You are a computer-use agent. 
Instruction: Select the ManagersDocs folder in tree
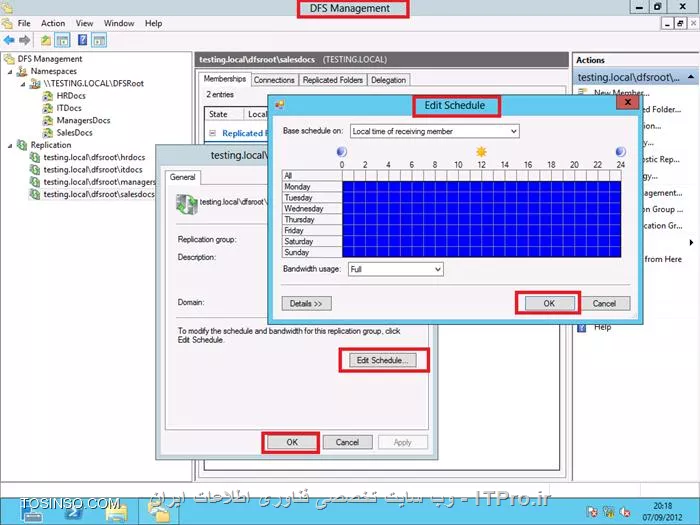click(x=83, y=121)
